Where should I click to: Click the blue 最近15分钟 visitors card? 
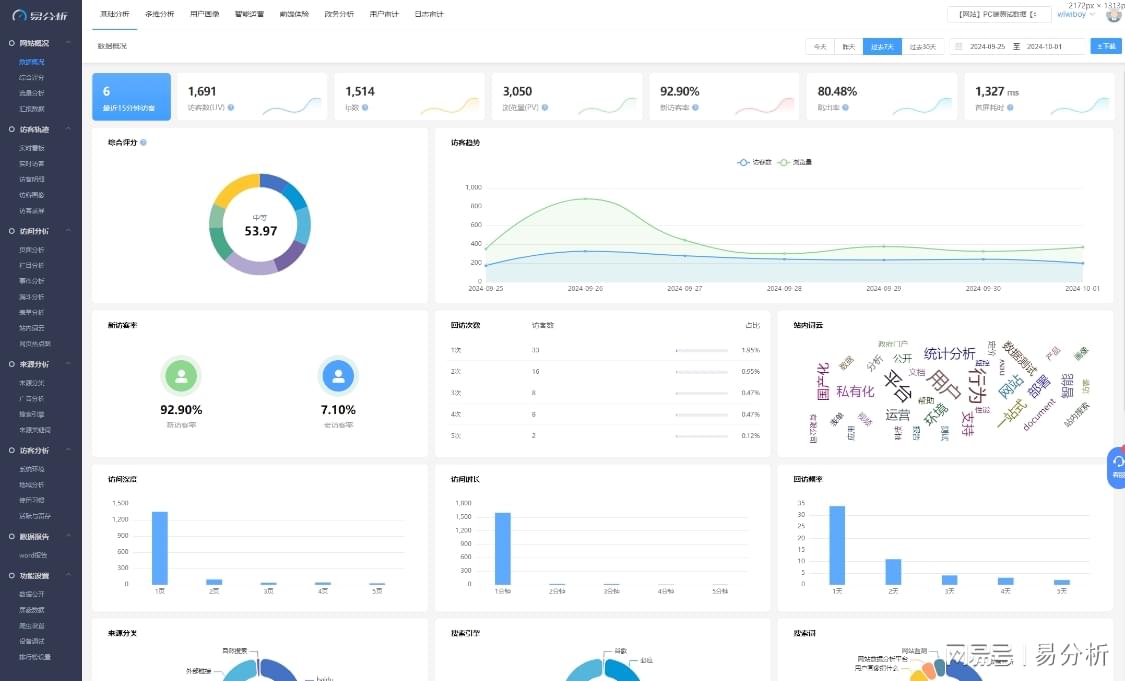(131, 97)
